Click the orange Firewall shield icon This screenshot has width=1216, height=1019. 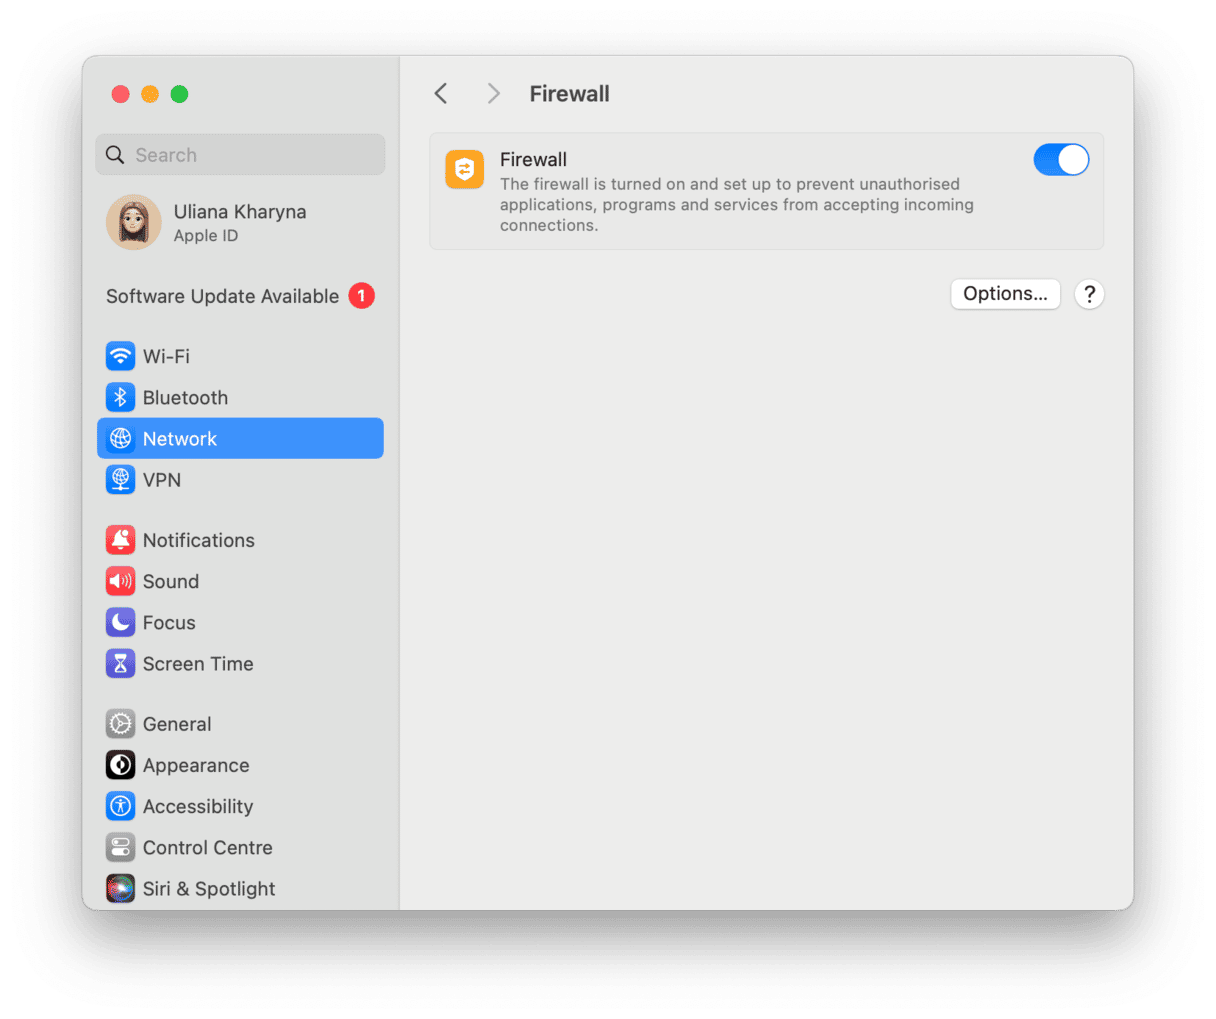(465, 169)
